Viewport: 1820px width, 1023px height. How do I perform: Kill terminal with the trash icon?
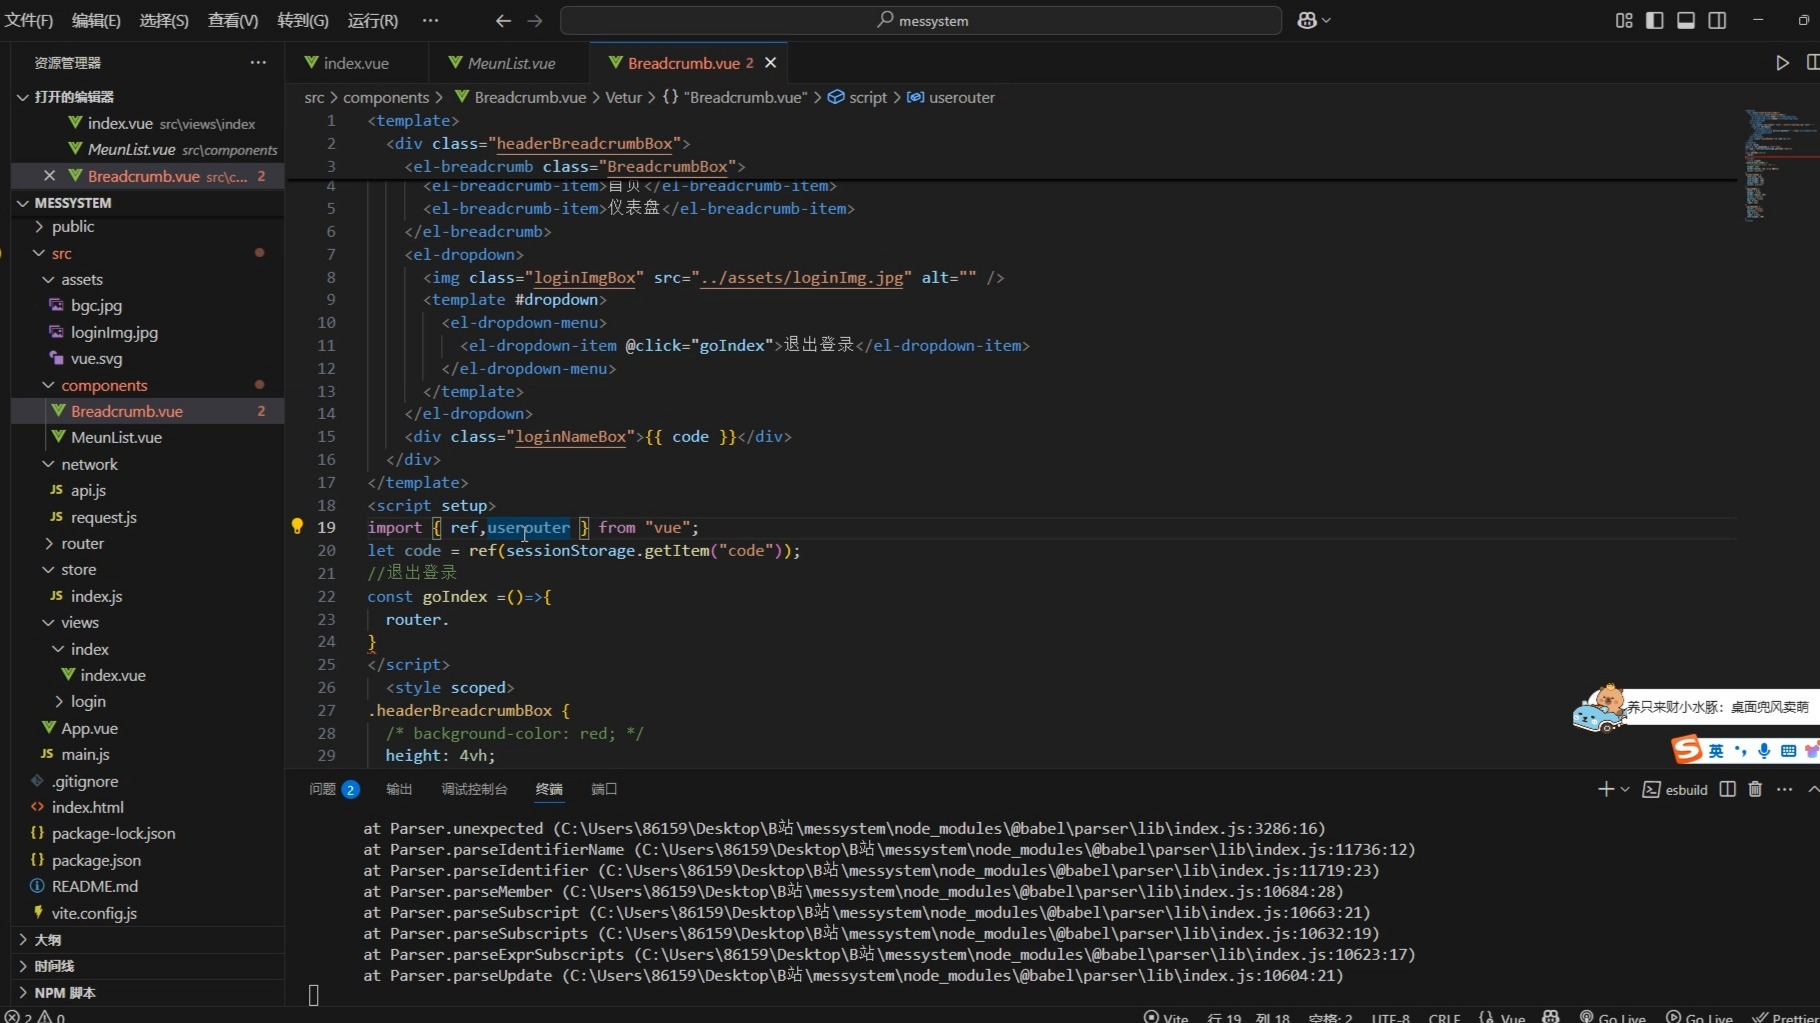point(1755,789)
